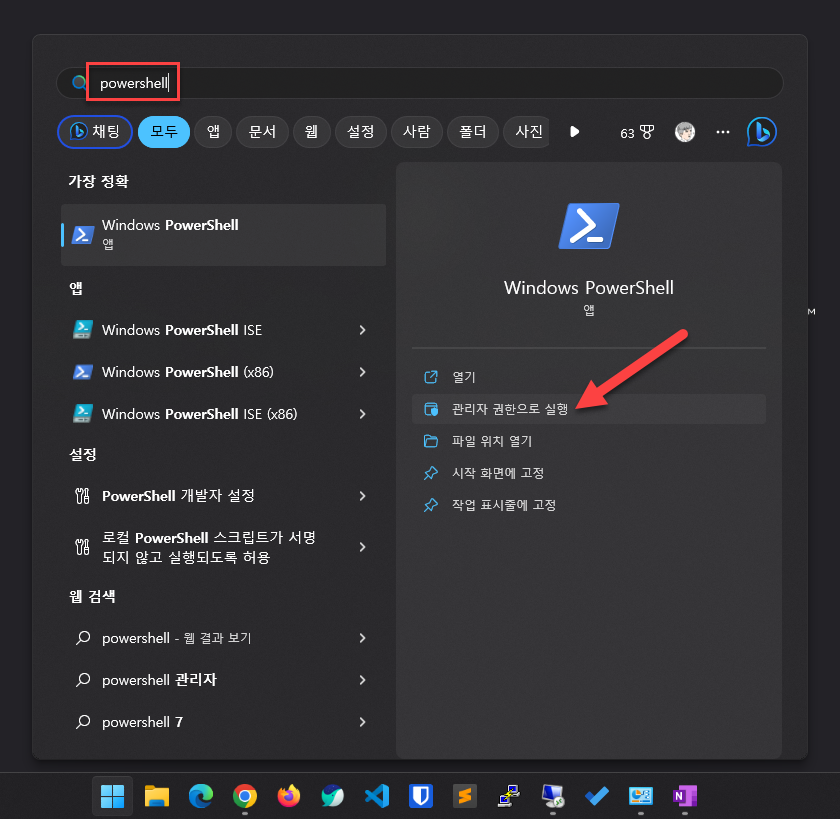Select Windows PowerShell (x86) app result
This screenshot has width=840, height=819.
pos(223,372)
